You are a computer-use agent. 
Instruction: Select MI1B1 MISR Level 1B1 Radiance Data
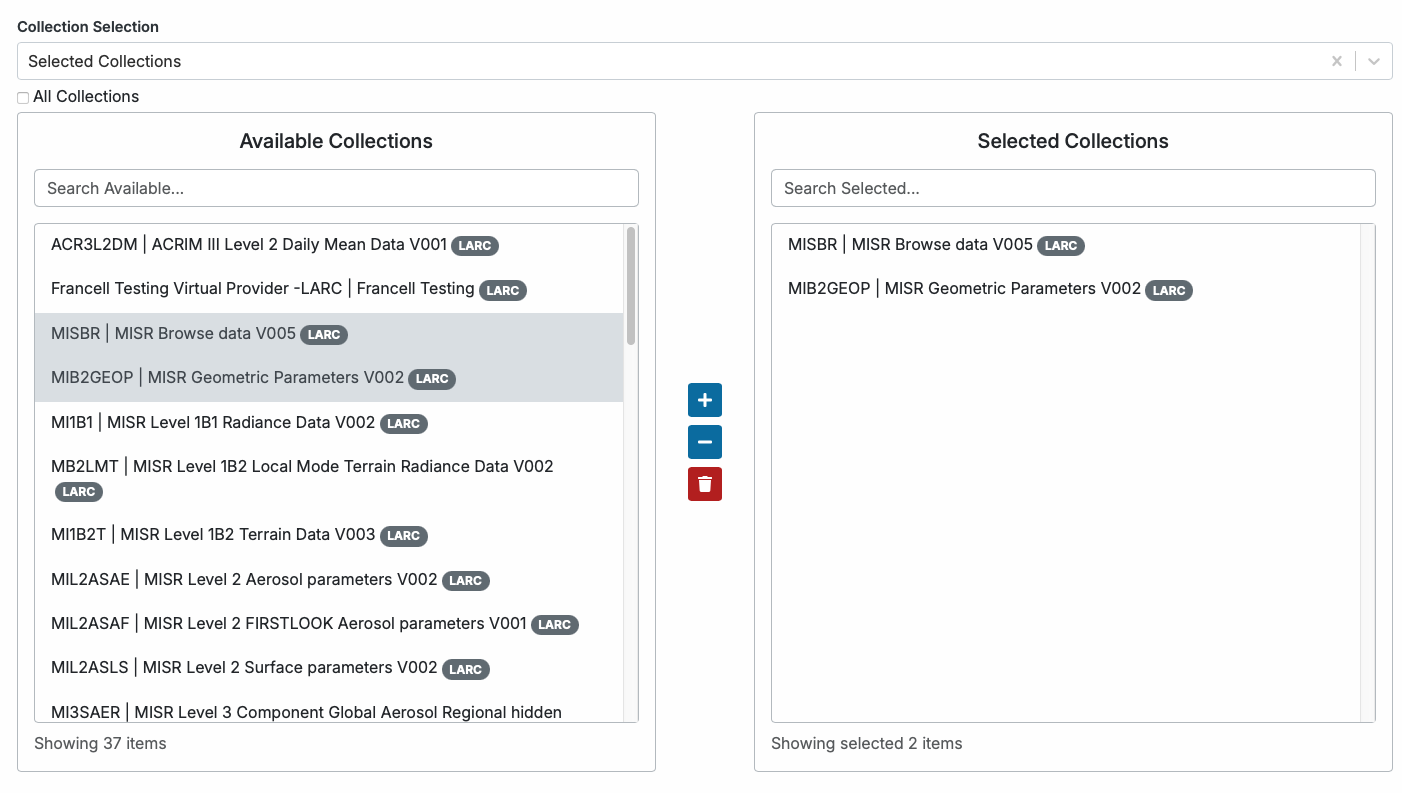click(212, 423)
